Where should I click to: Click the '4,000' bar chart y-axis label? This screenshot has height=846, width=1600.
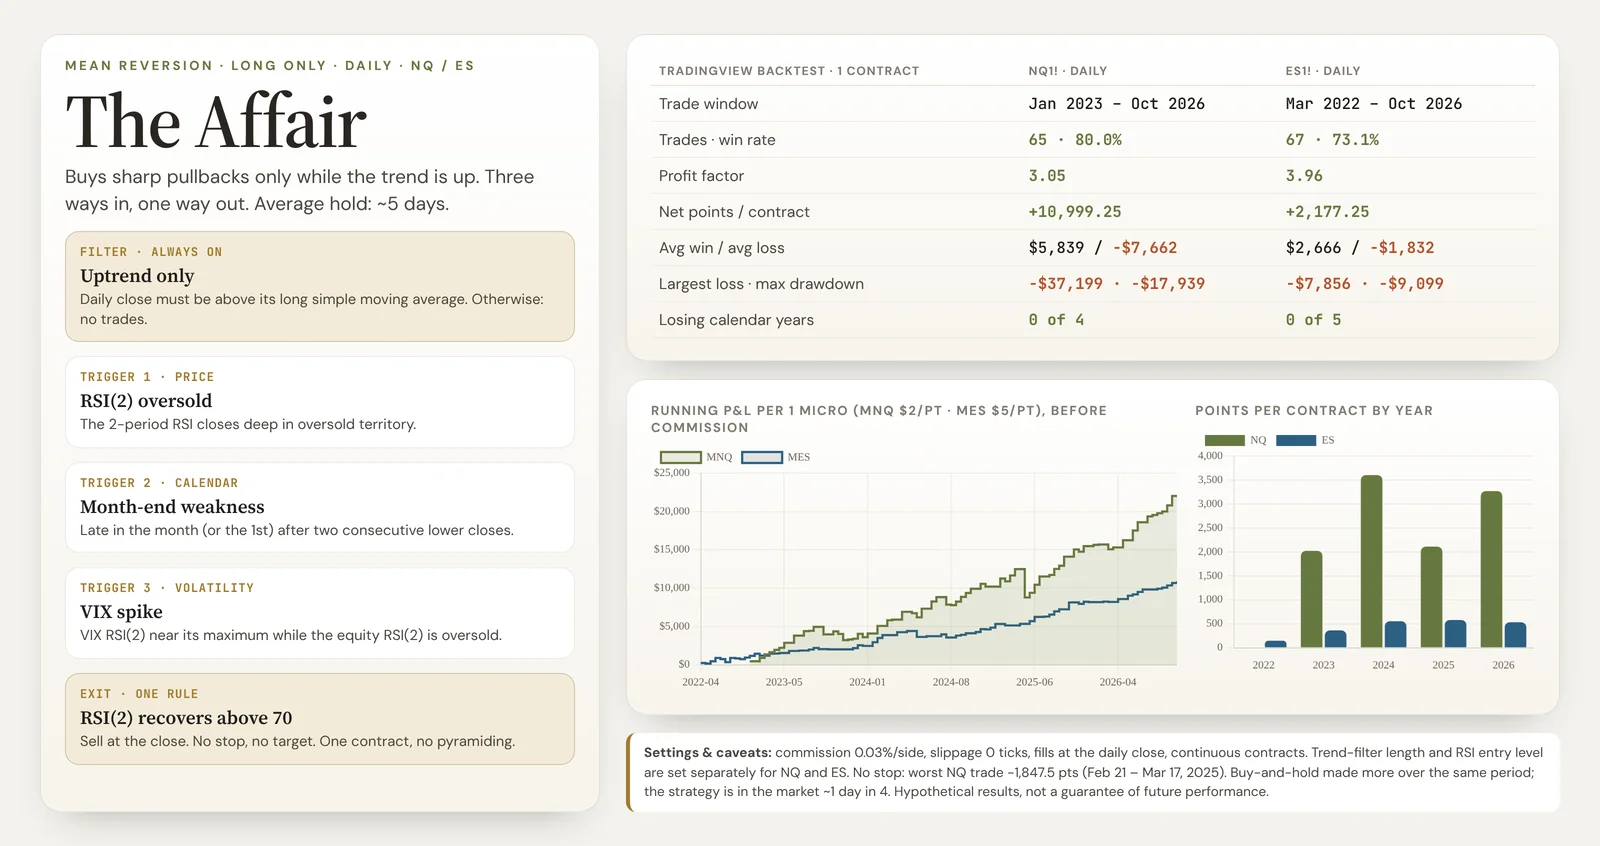[1210, 456]
